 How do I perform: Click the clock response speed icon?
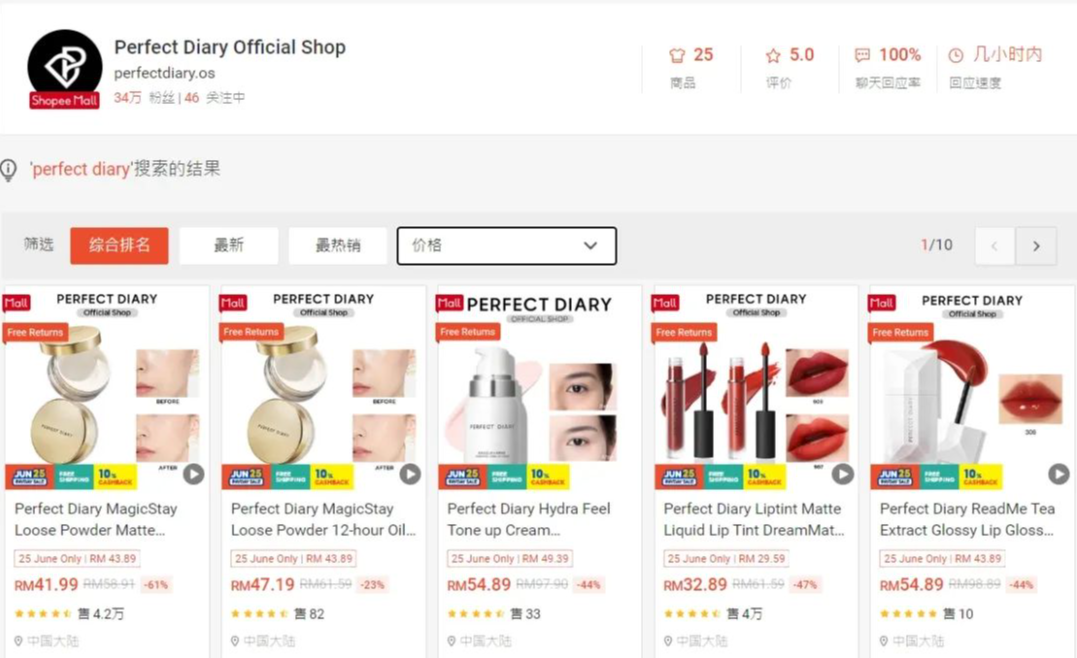pos(955,55)
